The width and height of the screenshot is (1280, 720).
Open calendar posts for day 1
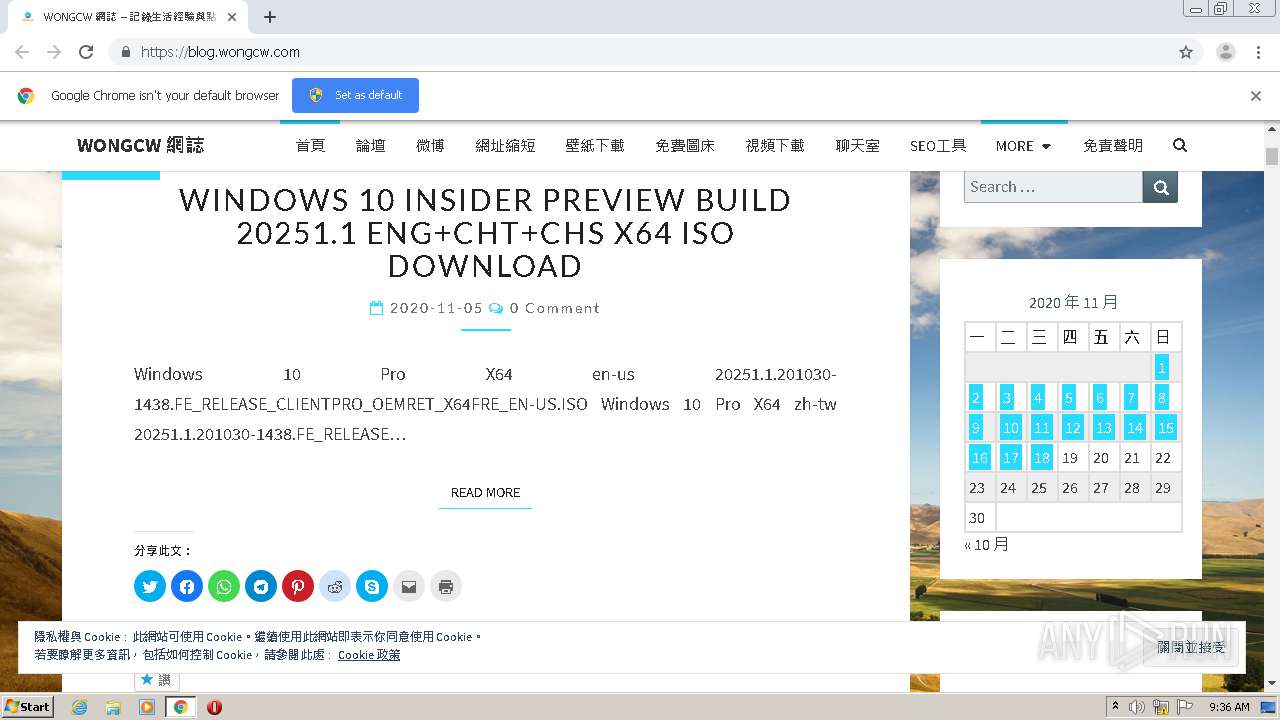point(1162,368)
